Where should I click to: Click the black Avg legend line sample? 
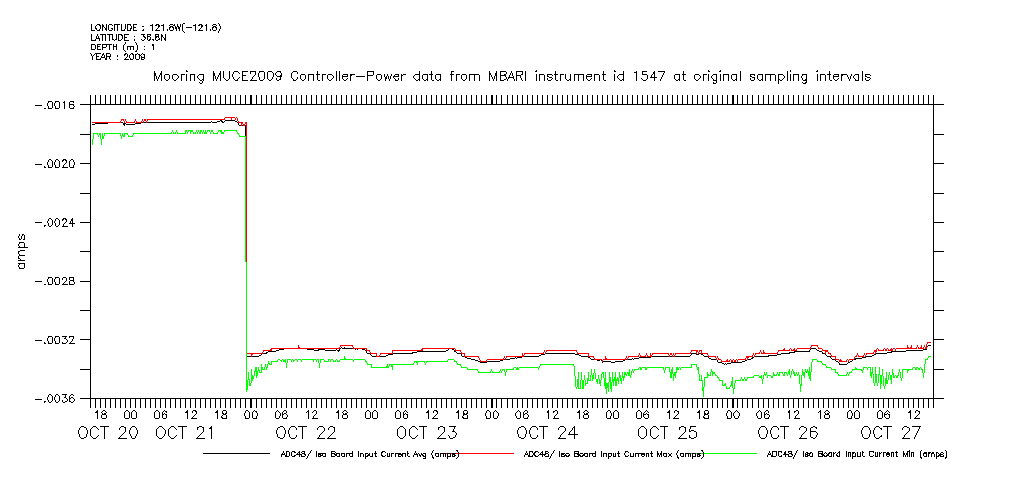(239, 454)
